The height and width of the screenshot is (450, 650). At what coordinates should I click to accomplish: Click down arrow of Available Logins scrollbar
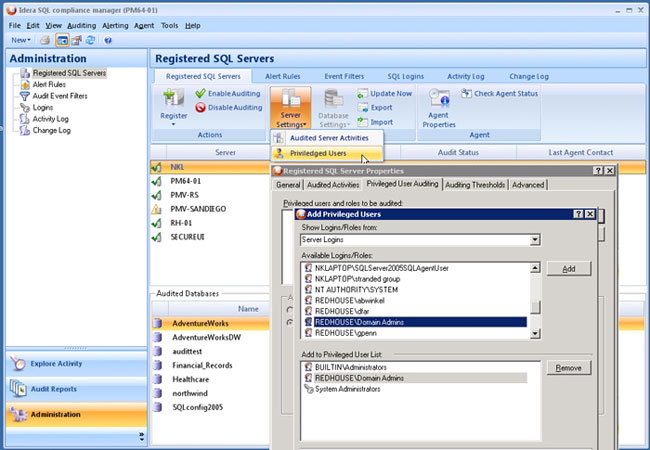coord(535,333)
